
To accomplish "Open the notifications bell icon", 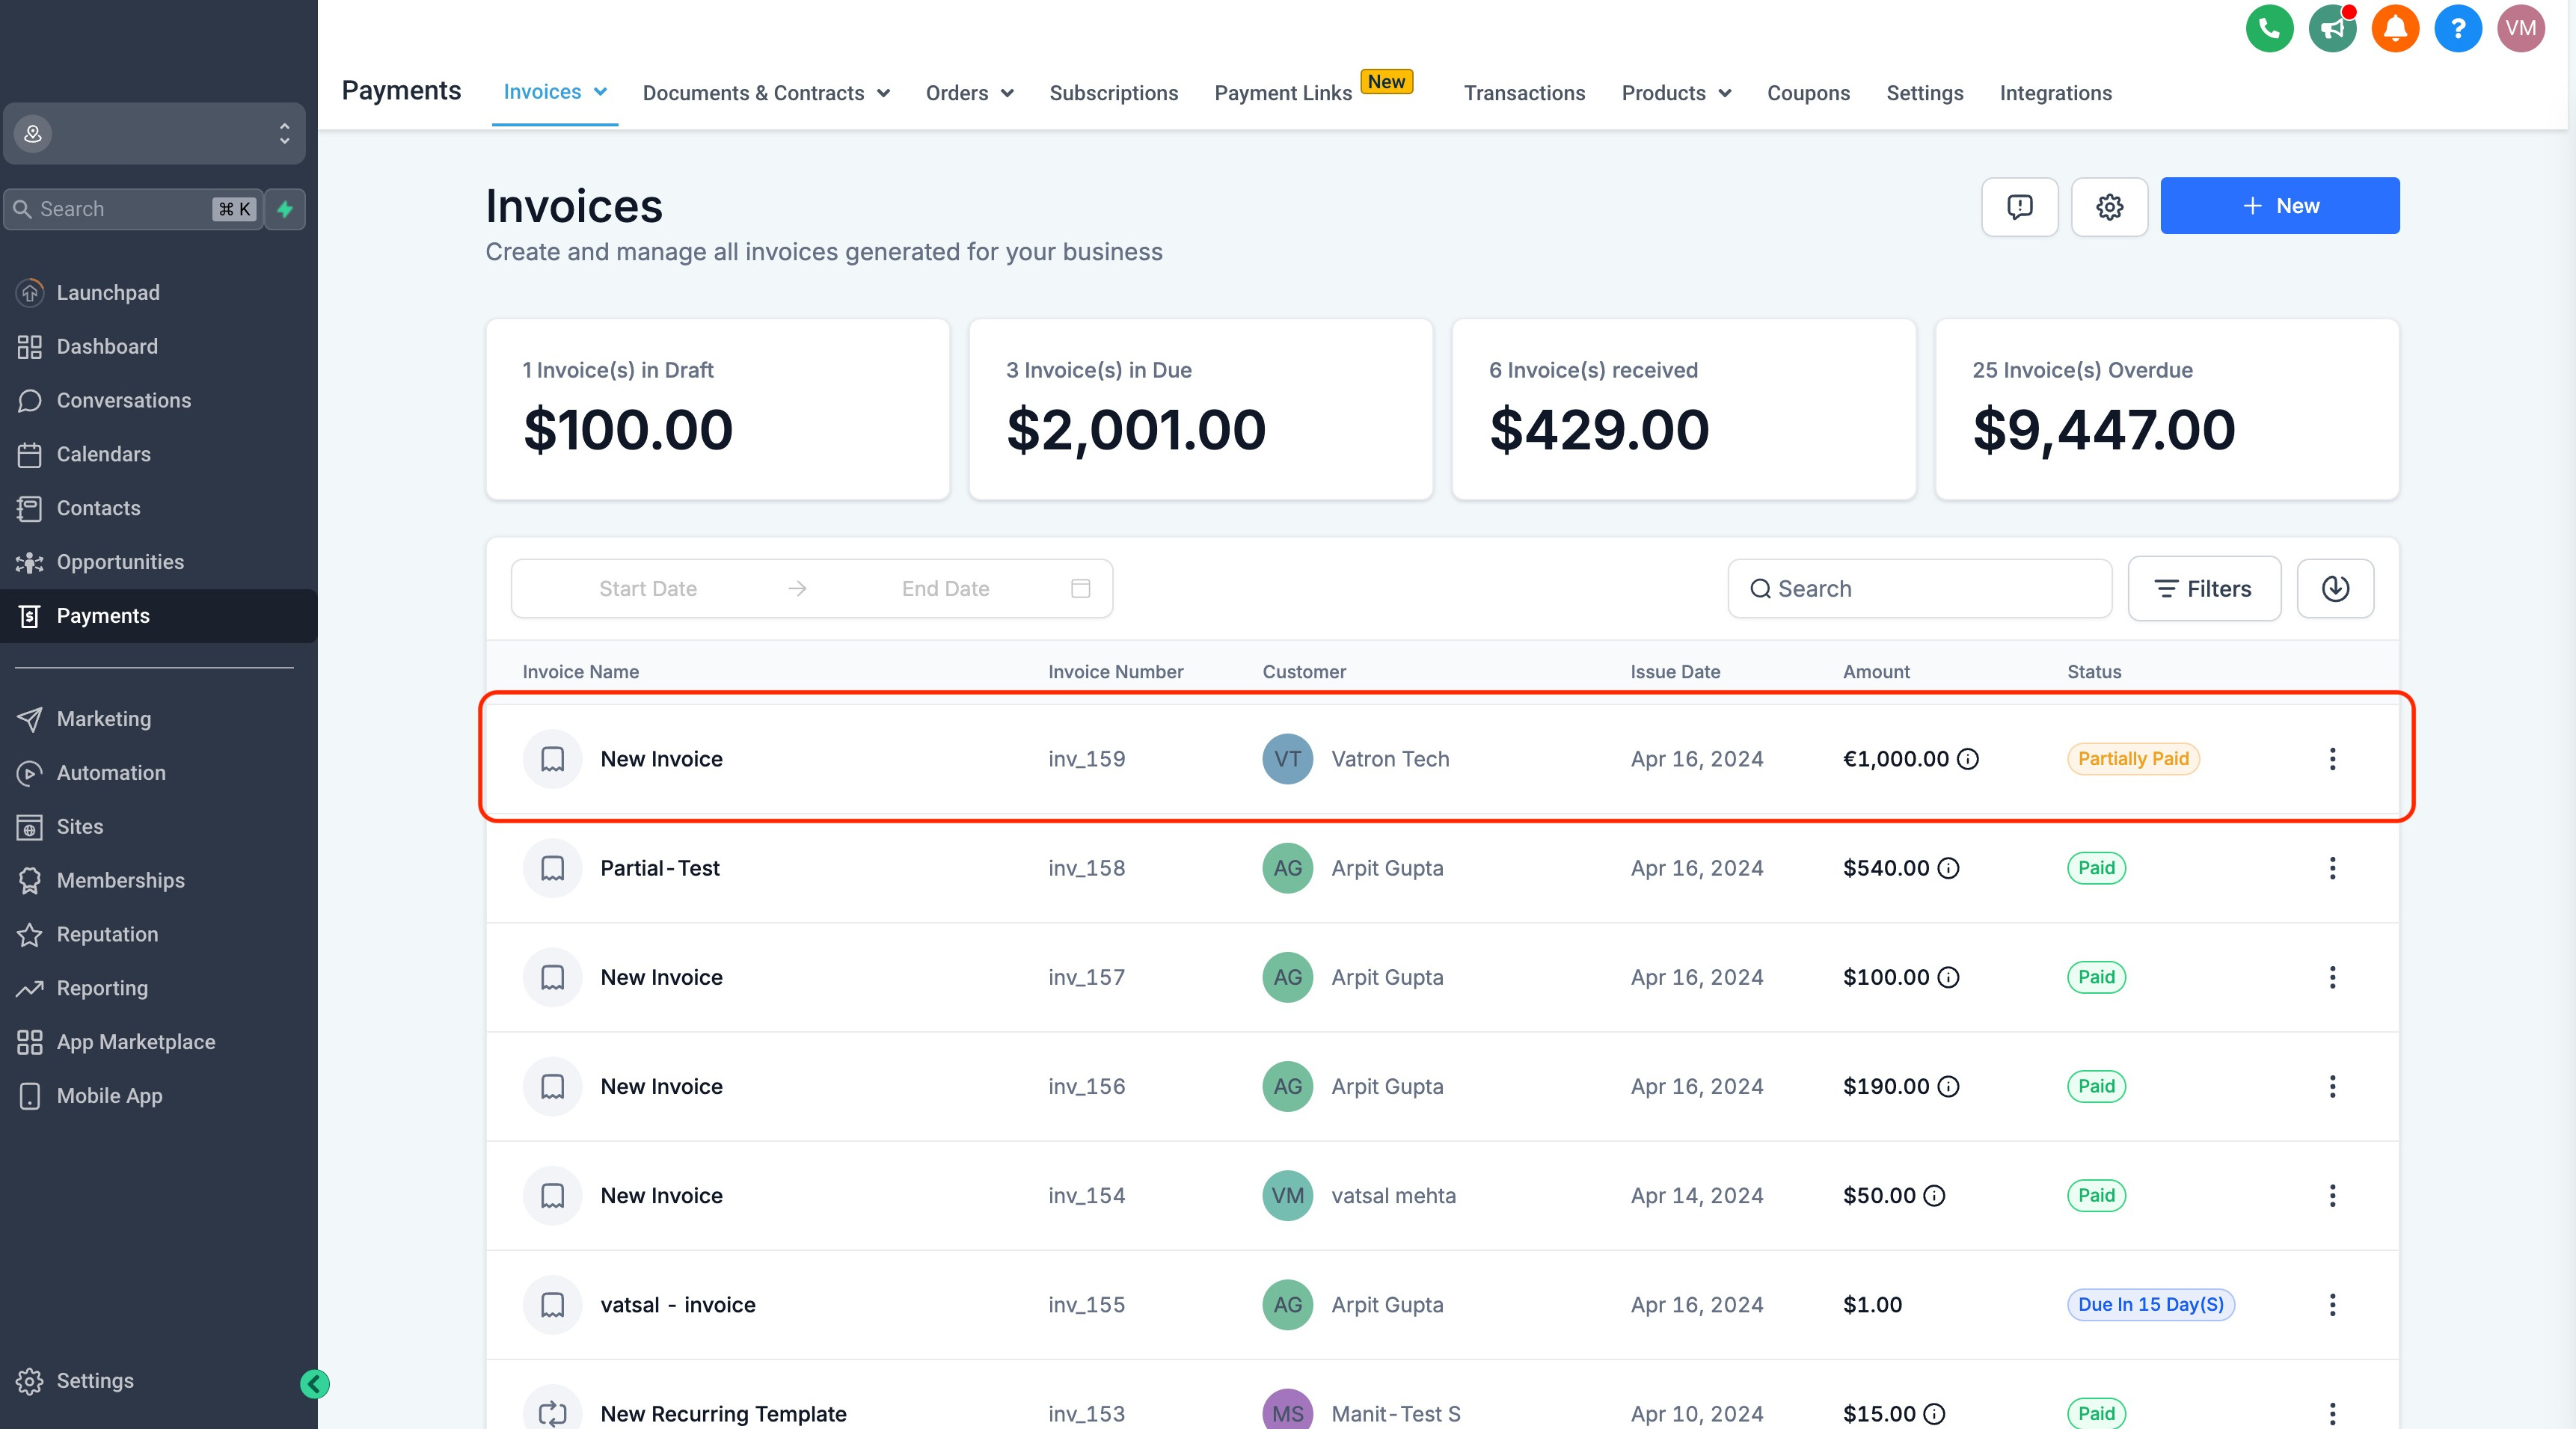I will (2395, 29).
